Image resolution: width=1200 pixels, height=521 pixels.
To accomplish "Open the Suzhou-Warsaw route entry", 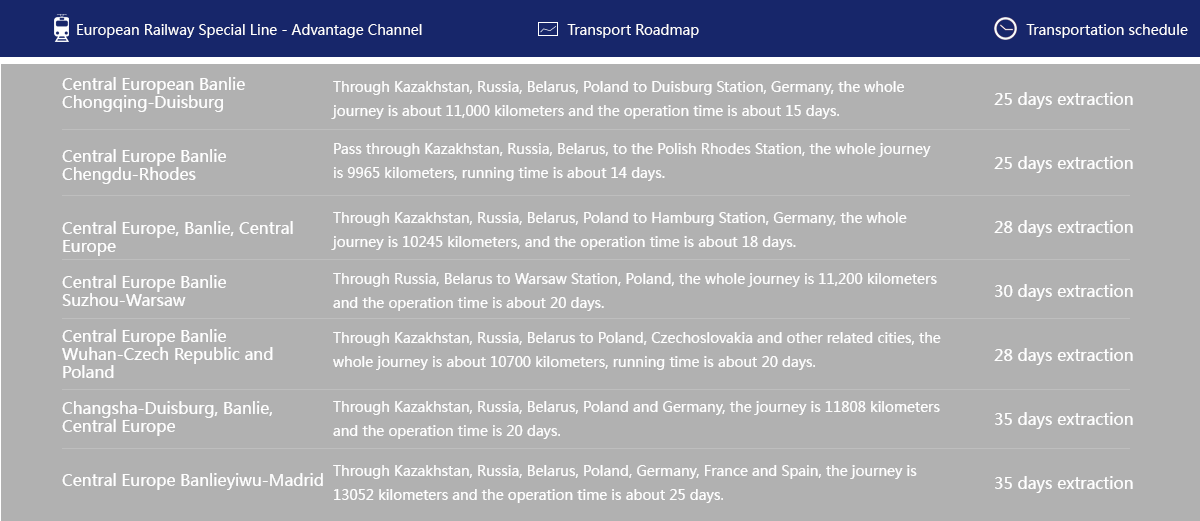I will point(144,291).
